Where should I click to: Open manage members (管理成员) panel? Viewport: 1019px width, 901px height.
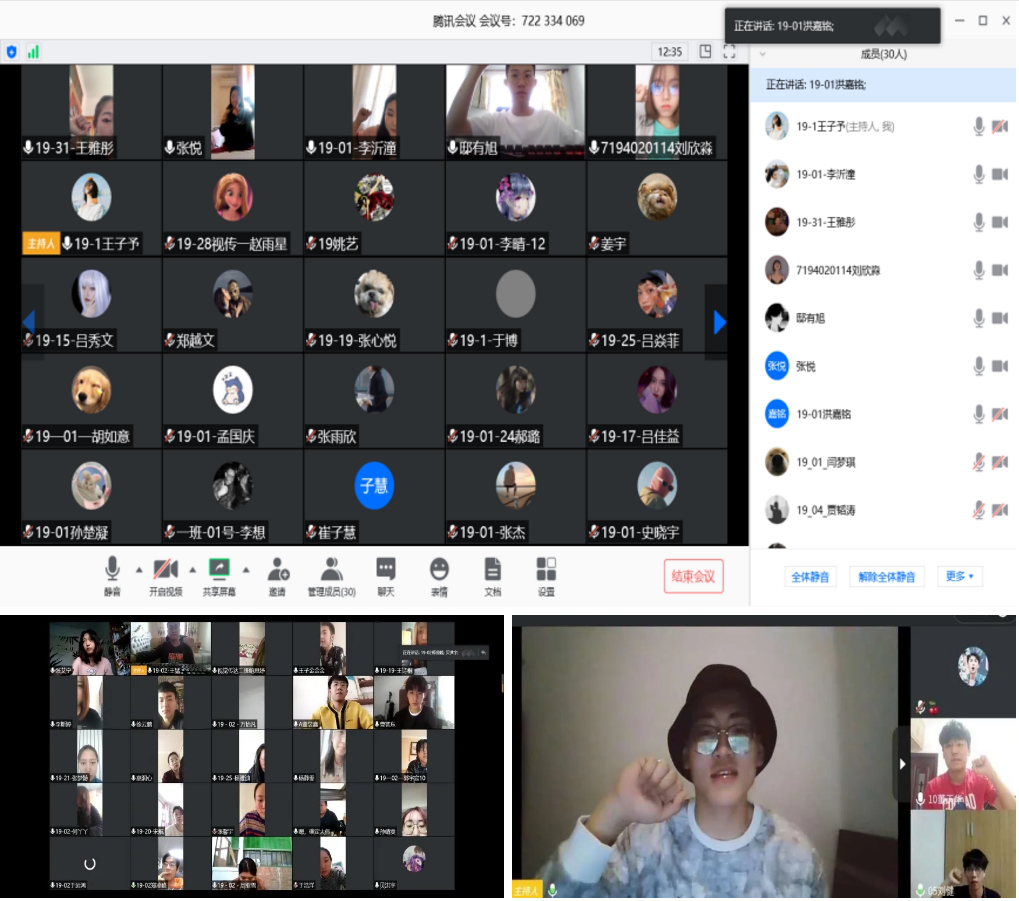(331, 570)
